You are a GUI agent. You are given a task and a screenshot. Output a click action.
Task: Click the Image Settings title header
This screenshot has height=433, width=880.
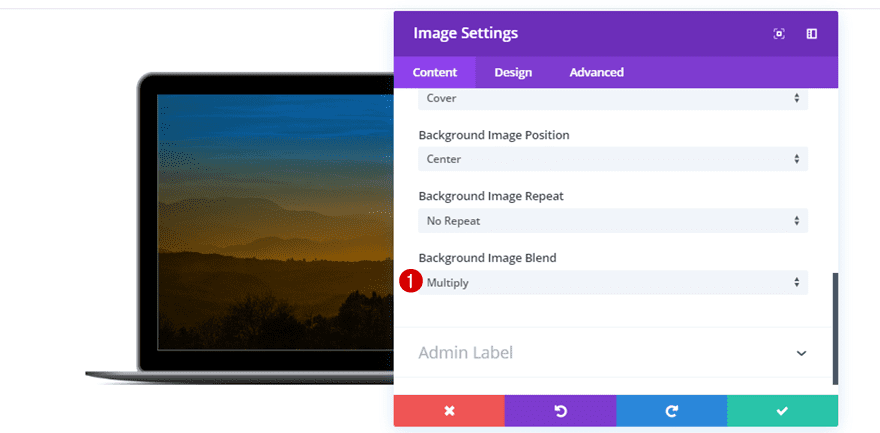(466, 34)
